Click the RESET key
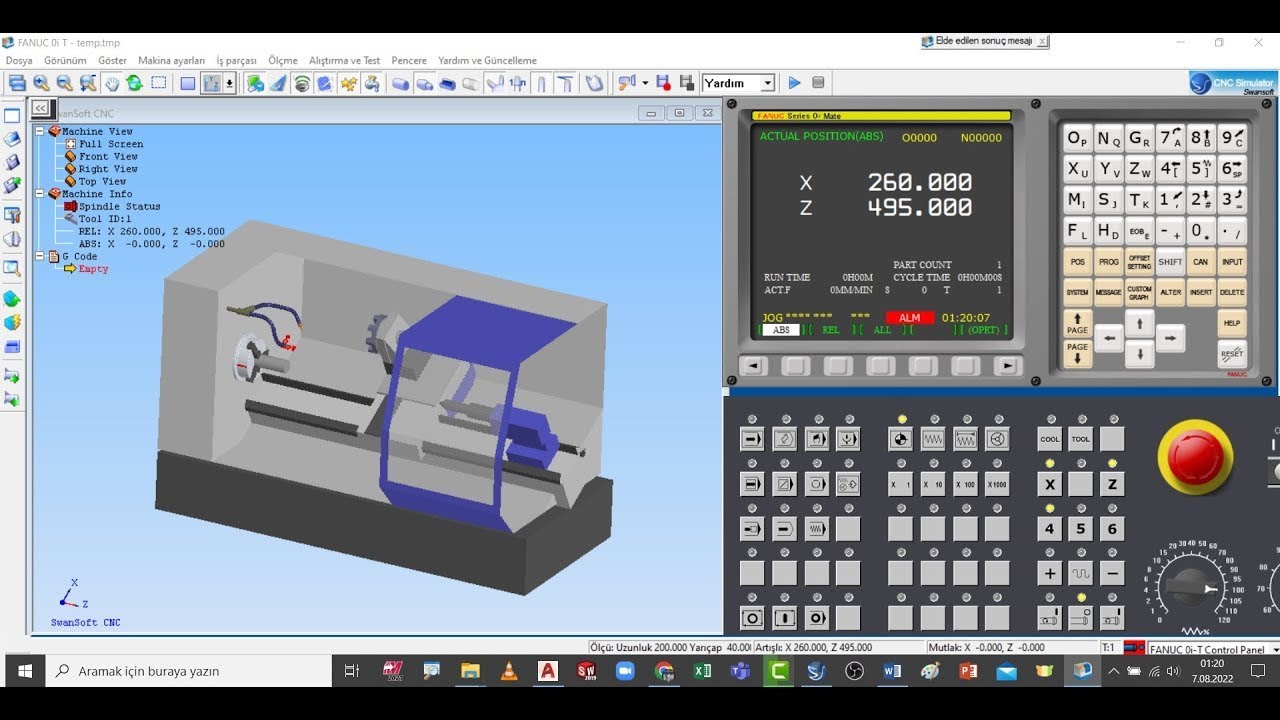Screen dimensions: 1280x720 [x=1232, y=354]
